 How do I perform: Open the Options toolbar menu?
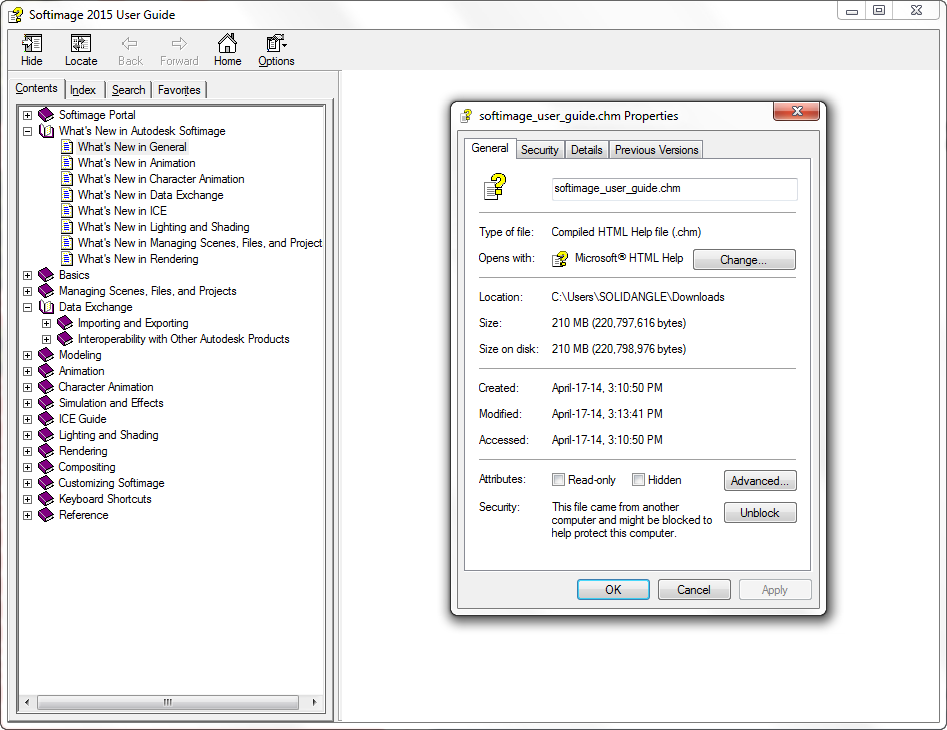point(276,45)
